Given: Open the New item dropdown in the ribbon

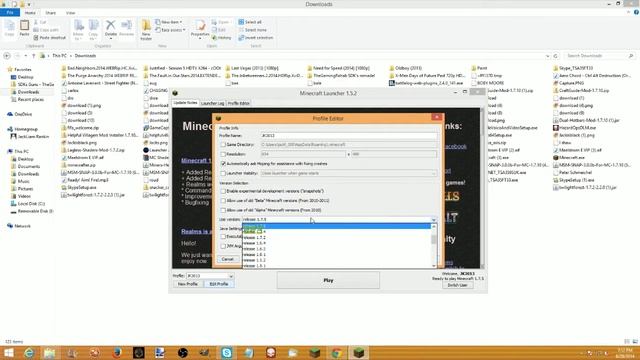Looking at the screenshot, I should coord(169,22).
